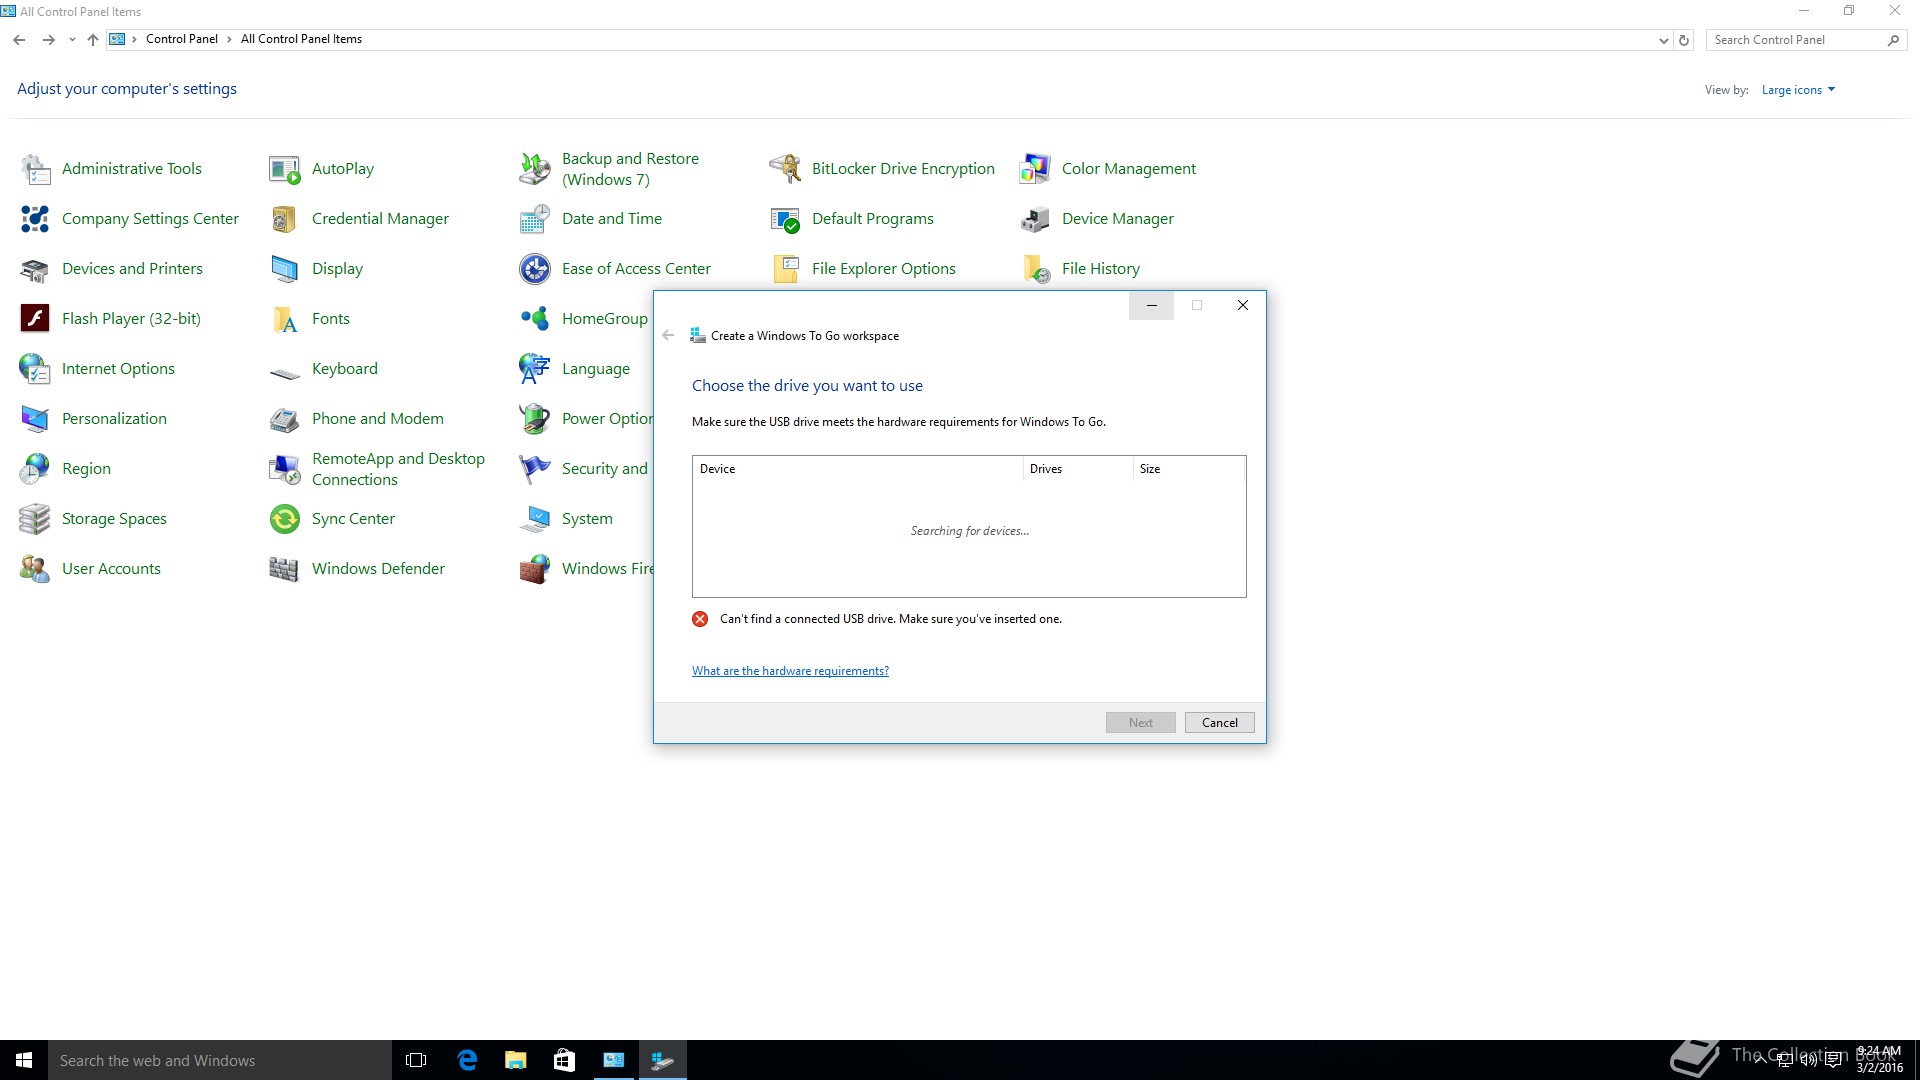This screenshot has width=1920, height=1080.
Task: Open Sync Center link
Action: point(353,519)
